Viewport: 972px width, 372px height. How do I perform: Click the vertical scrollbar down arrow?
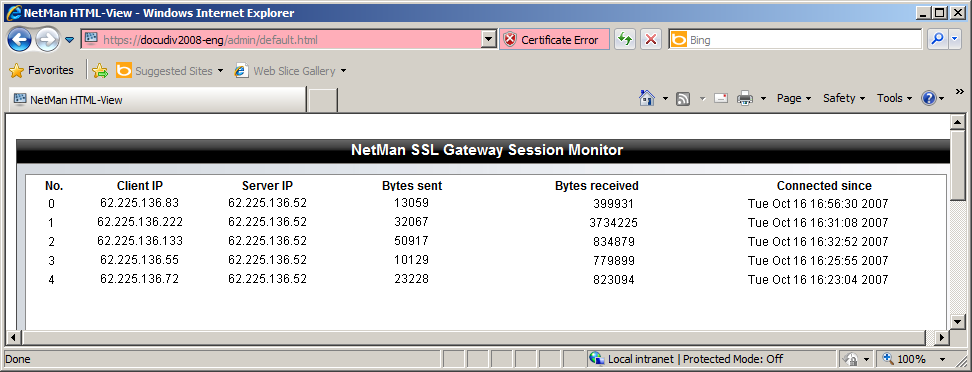958,321
